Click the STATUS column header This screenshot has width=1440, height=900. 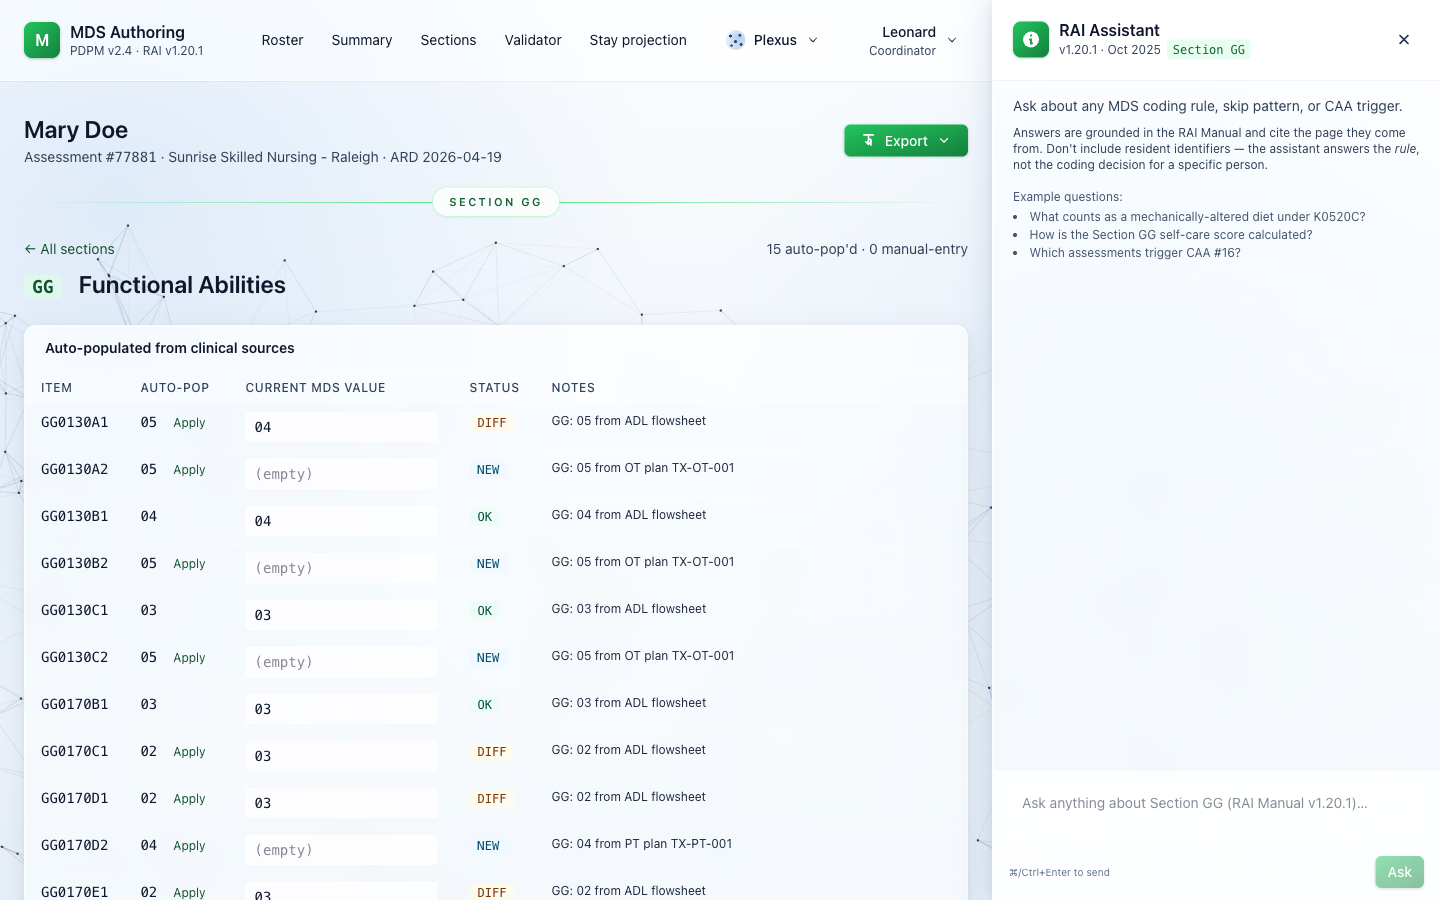click(x=495, y=388)
